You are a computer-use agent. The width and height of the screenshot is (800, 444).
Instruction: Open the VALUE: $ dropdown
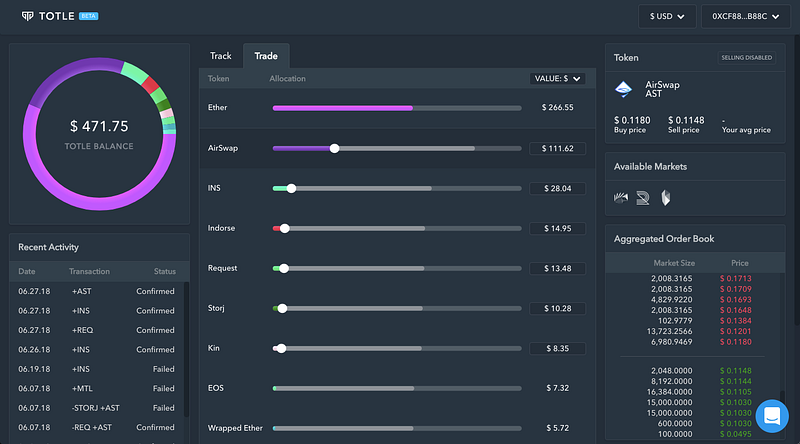click(557, 79)
